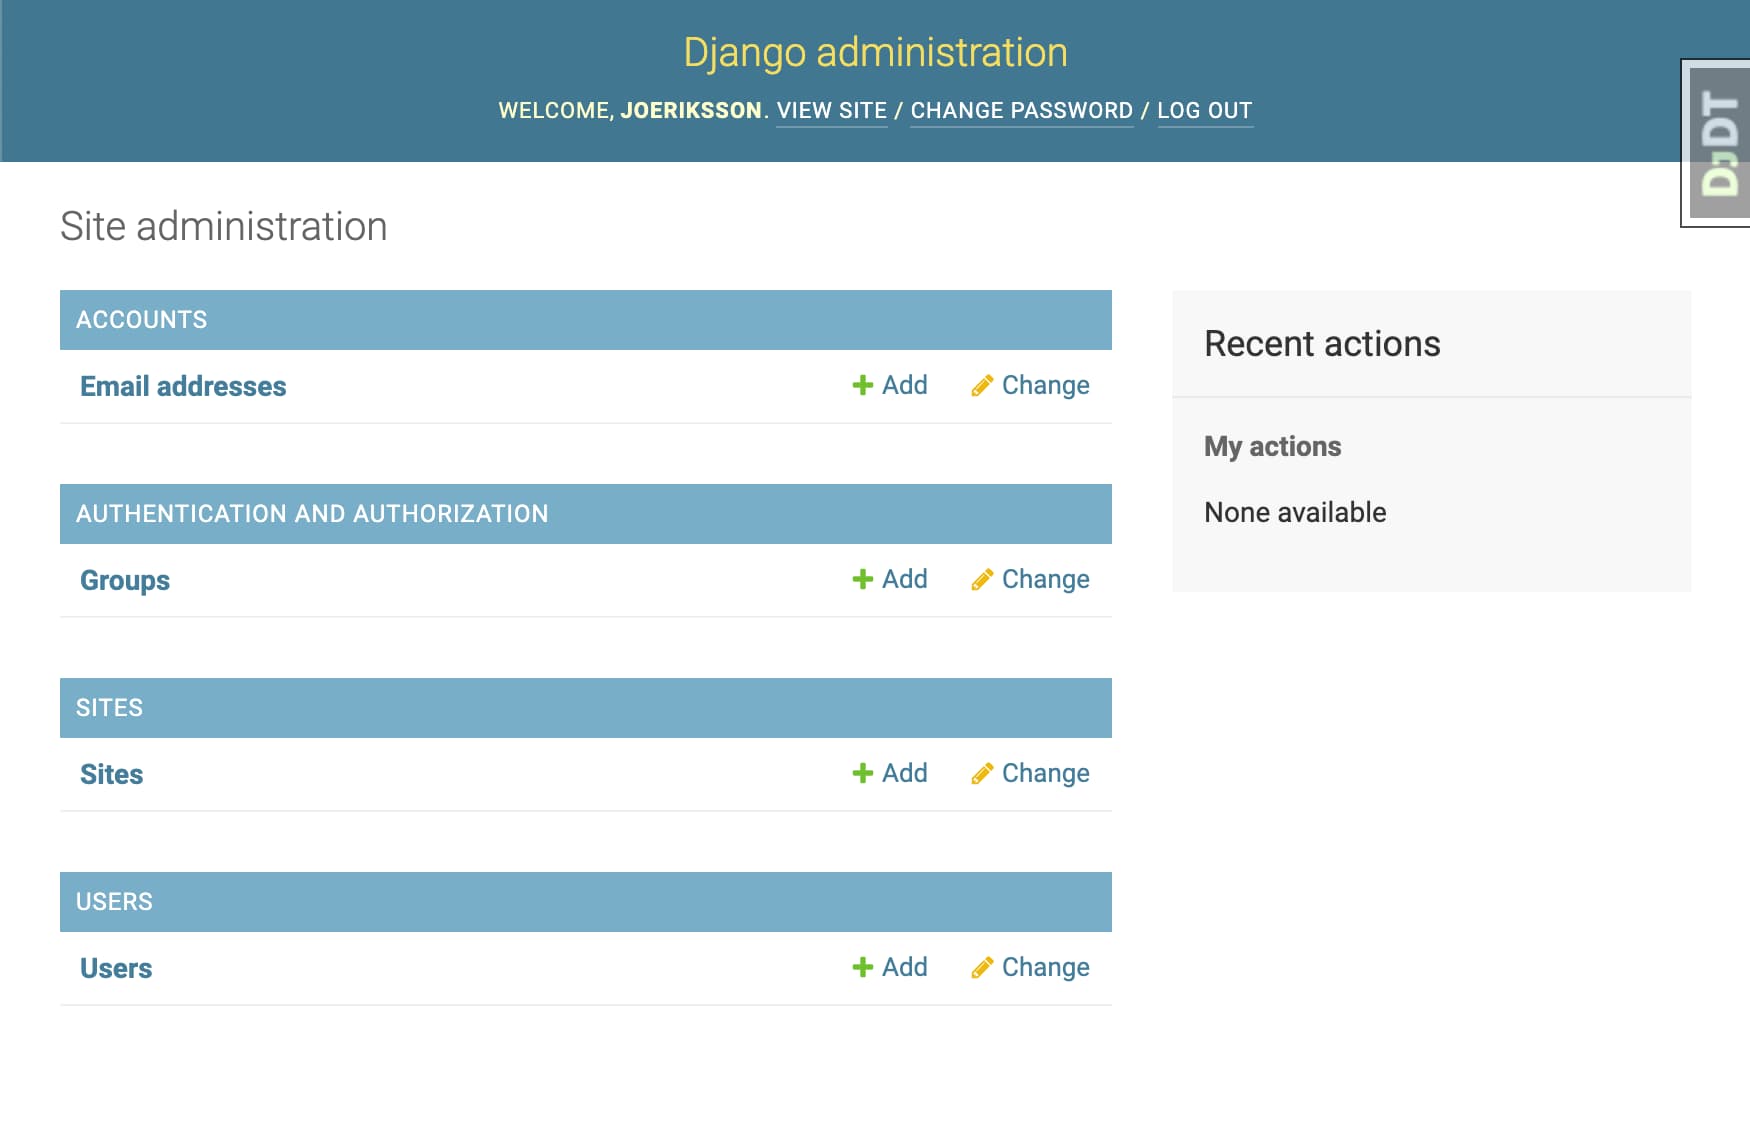This screenshot has height=1146, width=1750.
Task: Open the Users admin page
Action: [x=116, y=968]
